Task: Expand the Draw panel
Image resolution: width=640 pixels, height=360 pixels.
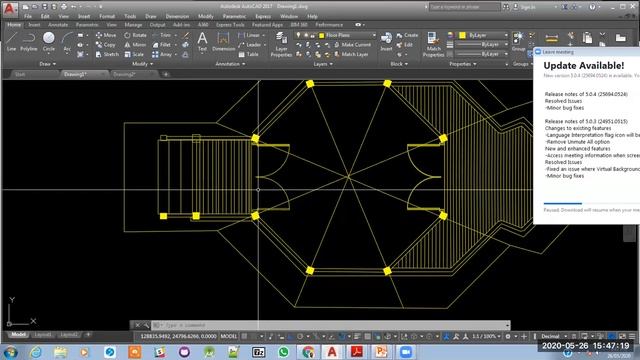Action: (x=47, y=64)
